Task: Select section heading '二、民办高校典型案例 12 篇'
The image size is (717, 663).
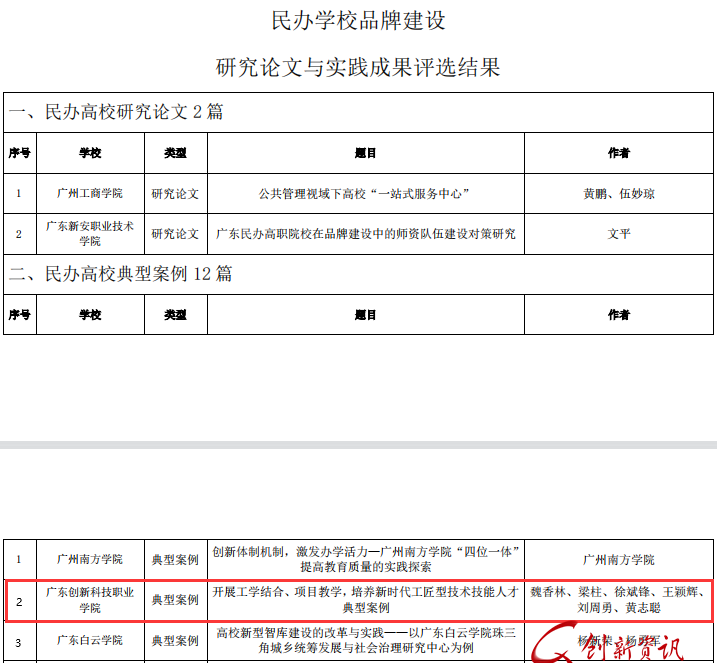Action: [x=121, y=274]
